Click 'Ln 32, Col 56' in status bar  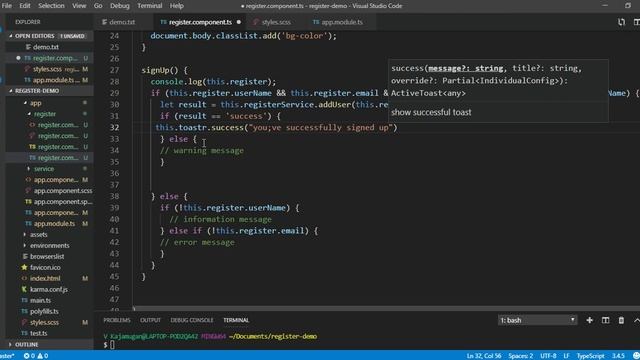pos(484,356)
